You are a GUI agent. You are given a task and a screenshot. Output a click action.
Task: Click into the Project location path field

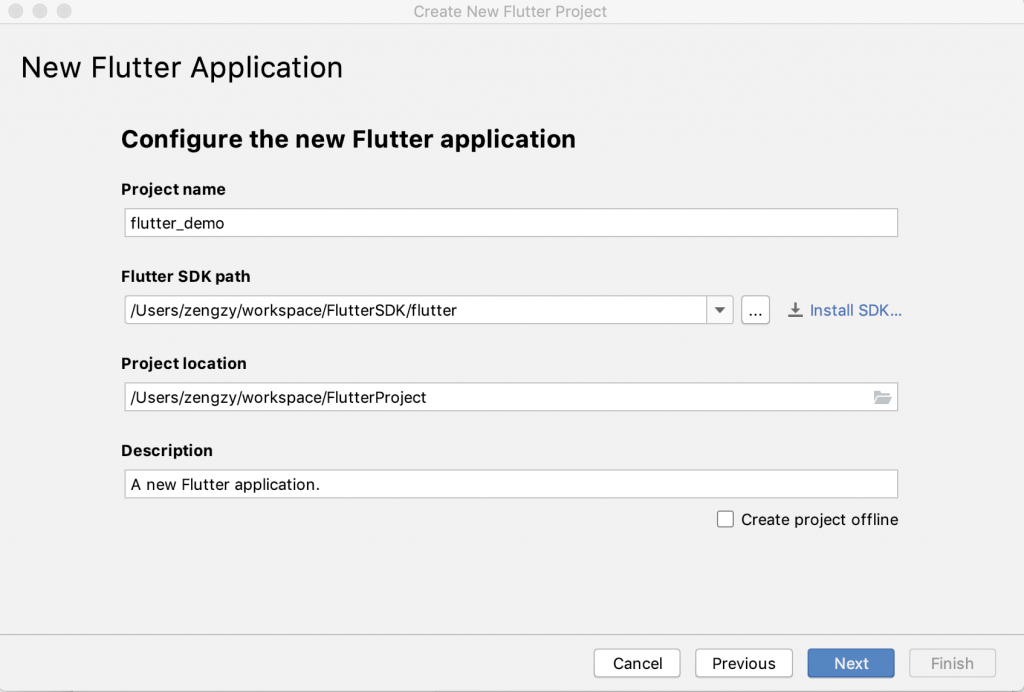coord(495,397)
